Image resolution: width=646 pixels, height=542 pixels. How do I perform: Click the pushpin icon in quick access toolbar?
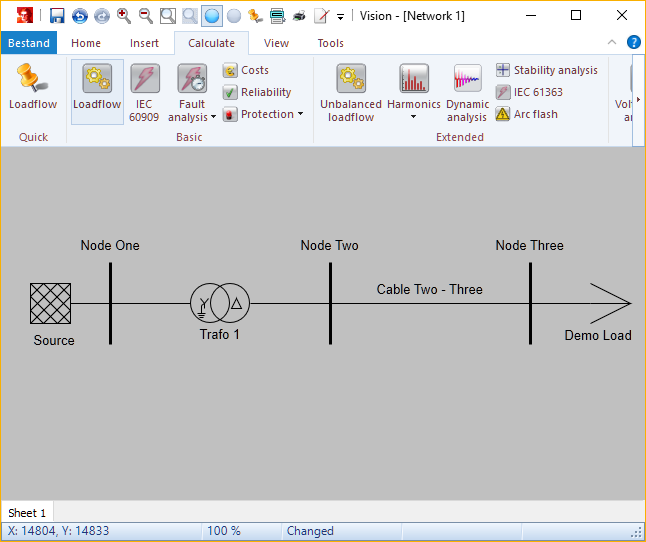[255, 16]
